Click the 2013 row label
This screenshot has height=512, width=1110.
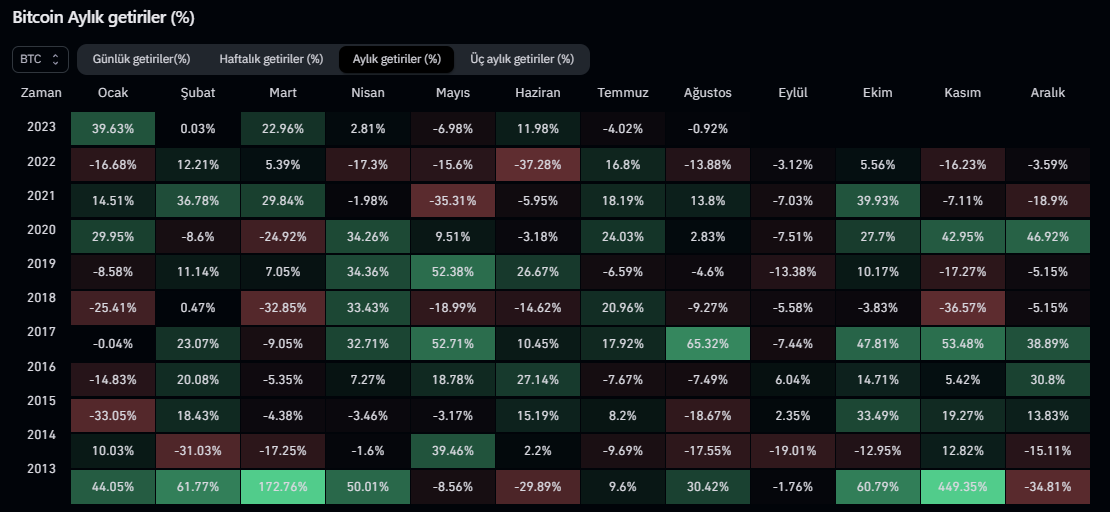point(41,471)
